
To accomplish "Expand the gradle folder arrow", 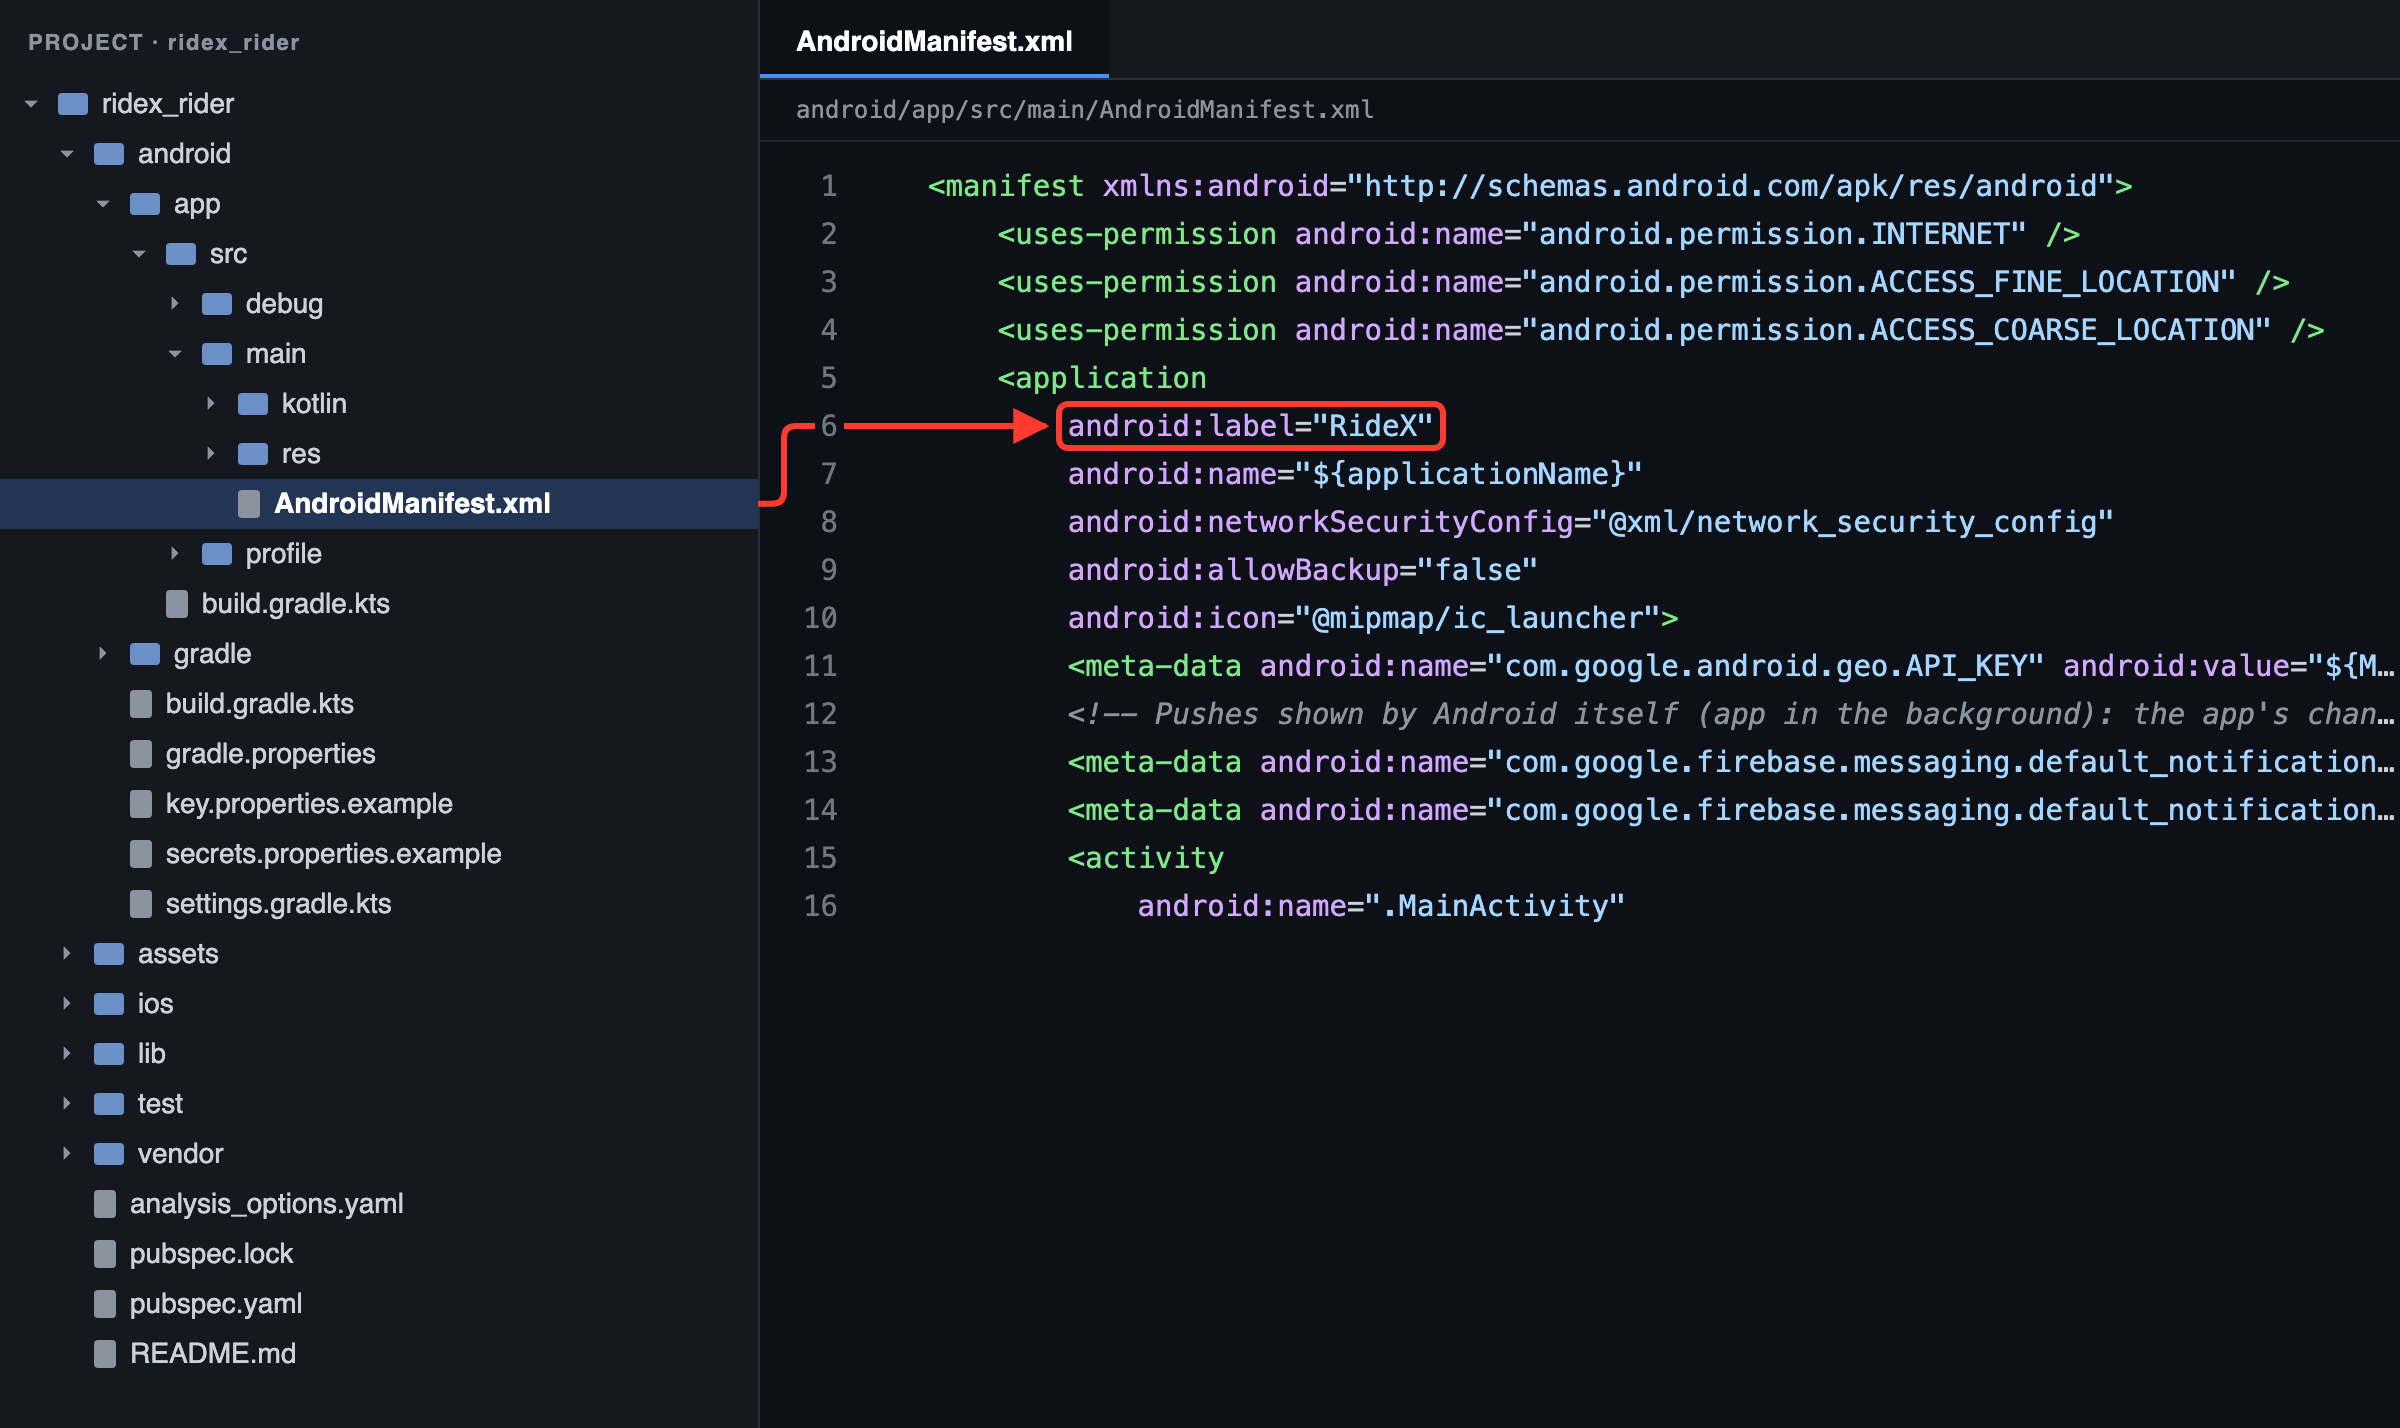I will tap(103, 654).
